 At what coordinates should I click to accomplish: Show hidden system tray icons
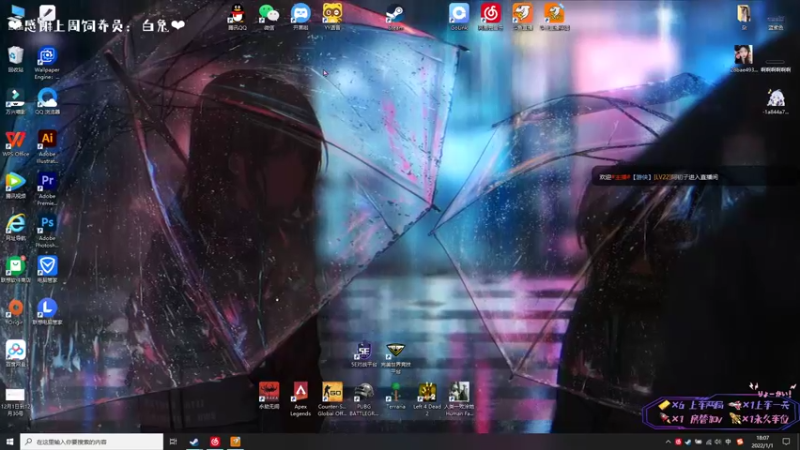point(668,442)
